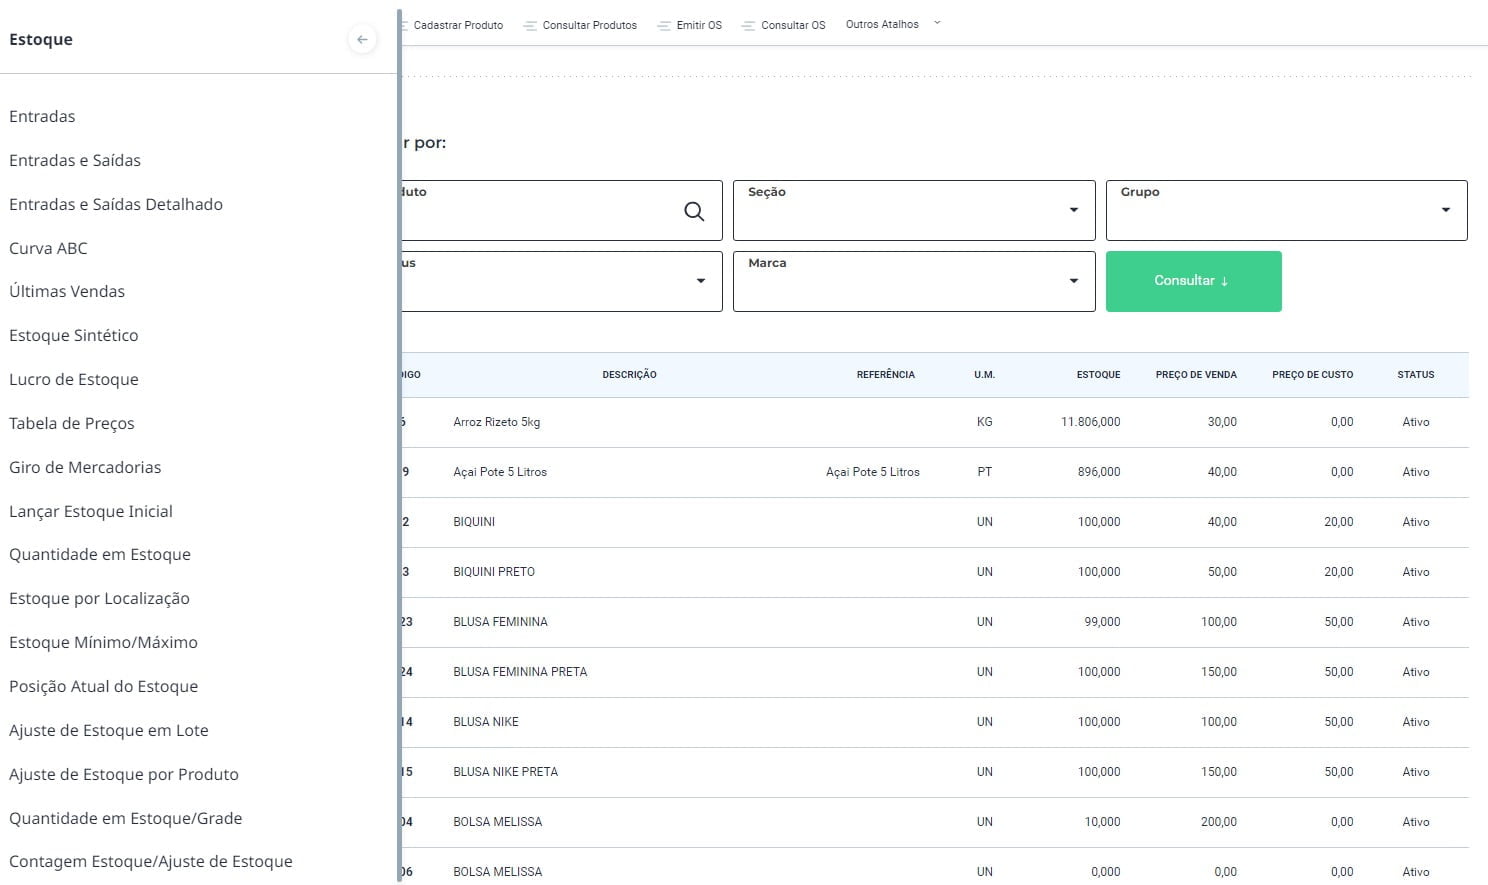
Task: Click the magnifier search icon in product field
Action: [x=694, y=211]
